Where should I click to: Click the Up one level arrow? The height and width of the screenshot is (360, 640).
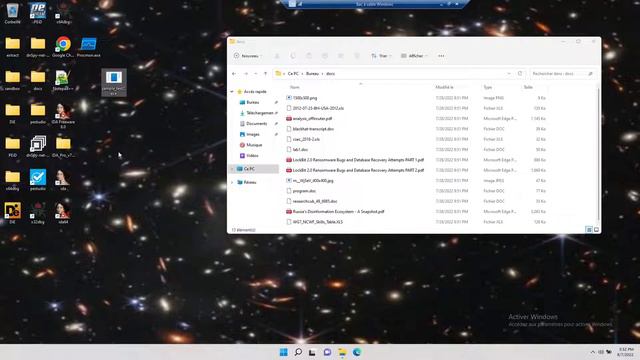265,74
